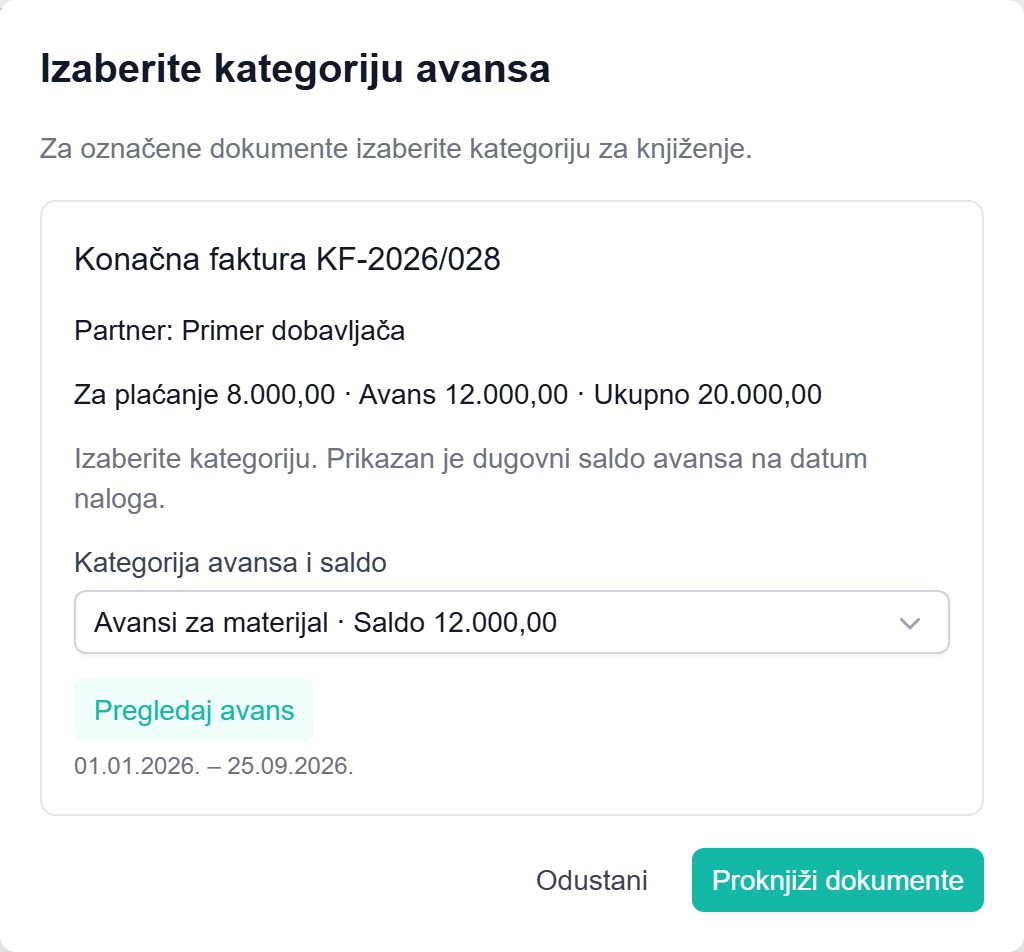Click the Avans 12.000,00 amount

464,394
